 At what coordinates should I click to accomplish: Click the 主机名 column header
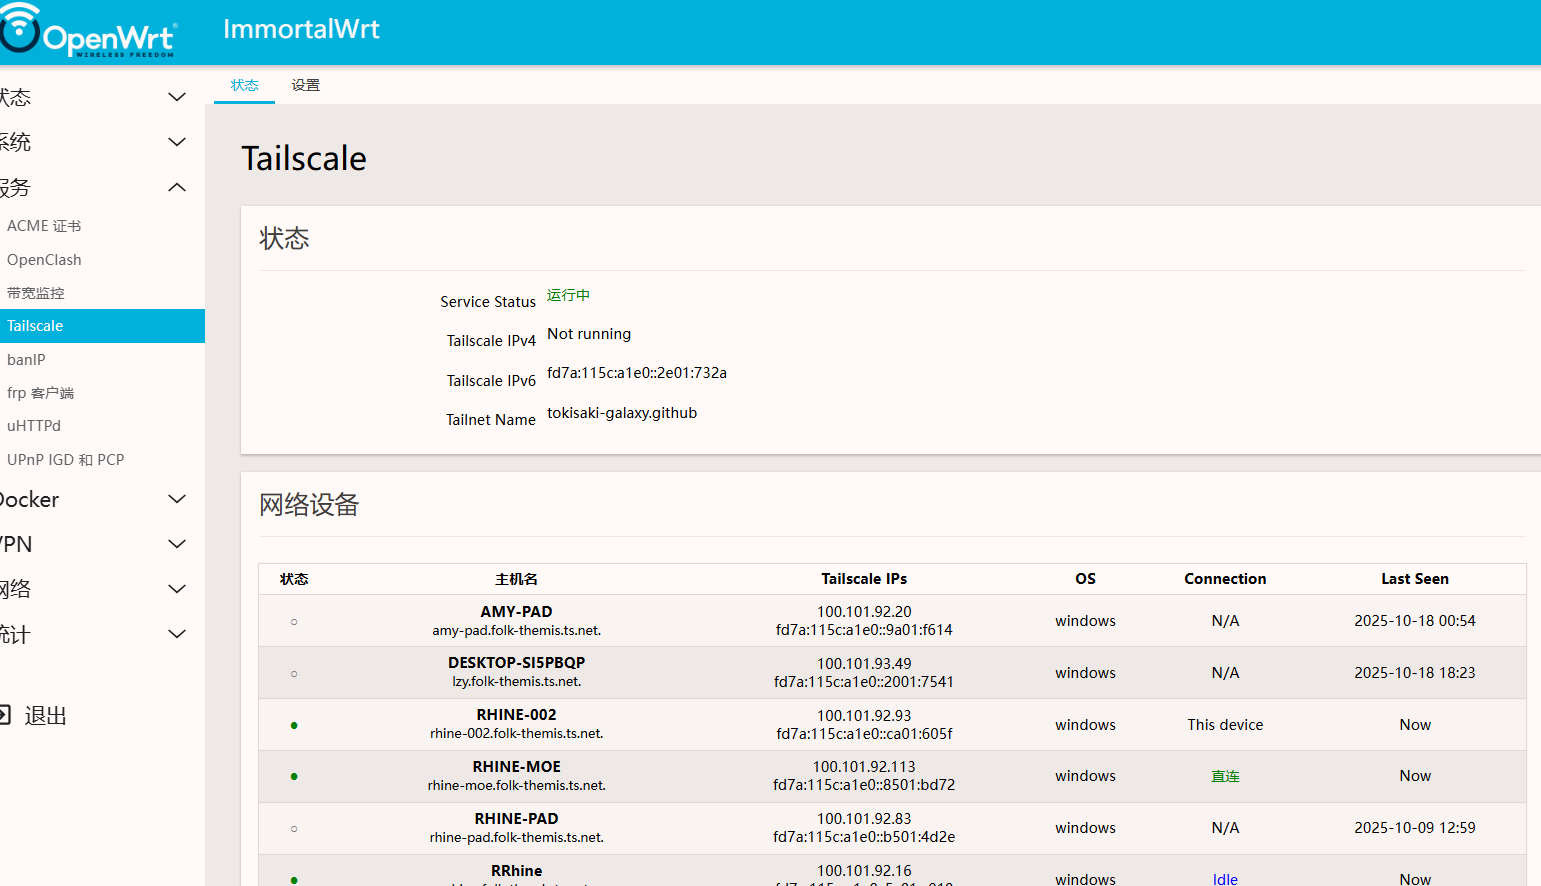pyautogui.click(x=516, y=579)
